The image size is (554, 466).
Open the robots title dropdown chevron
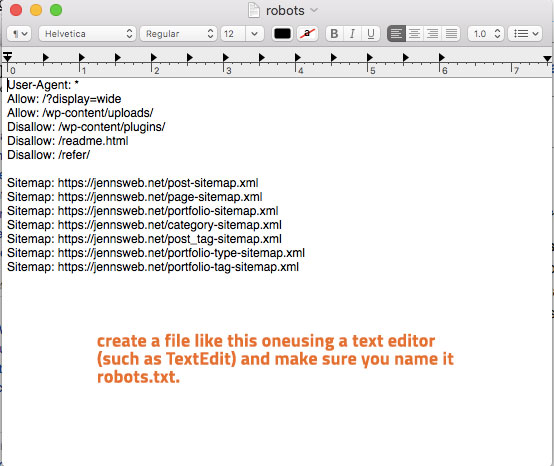(x=314, y=10)
